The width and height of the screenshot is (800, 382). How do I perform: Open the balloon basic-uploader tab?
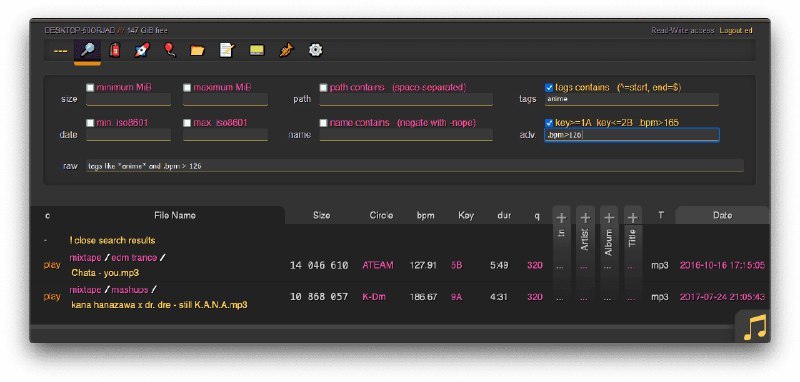170,50
